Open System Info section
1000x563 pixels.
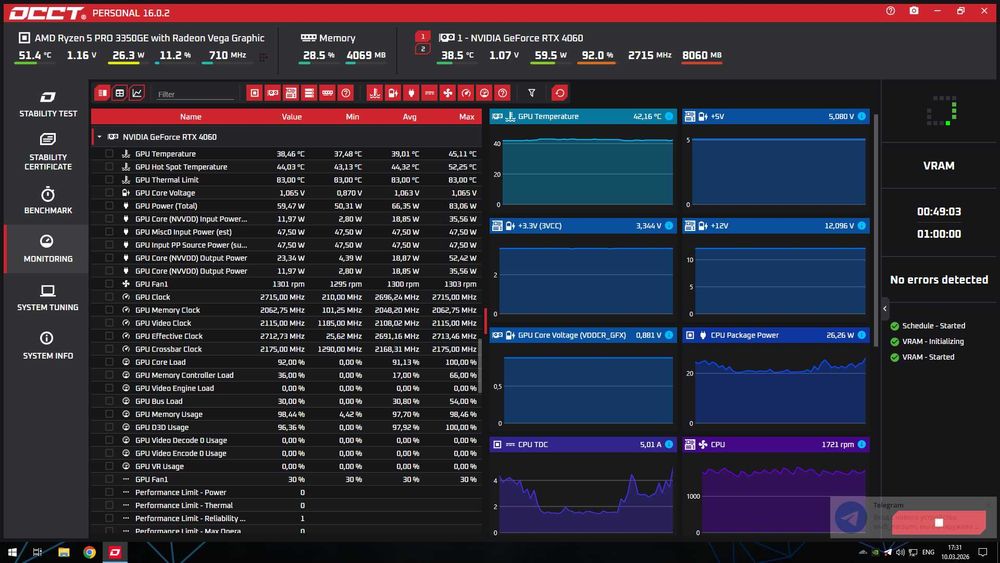(x=48, y=346)
